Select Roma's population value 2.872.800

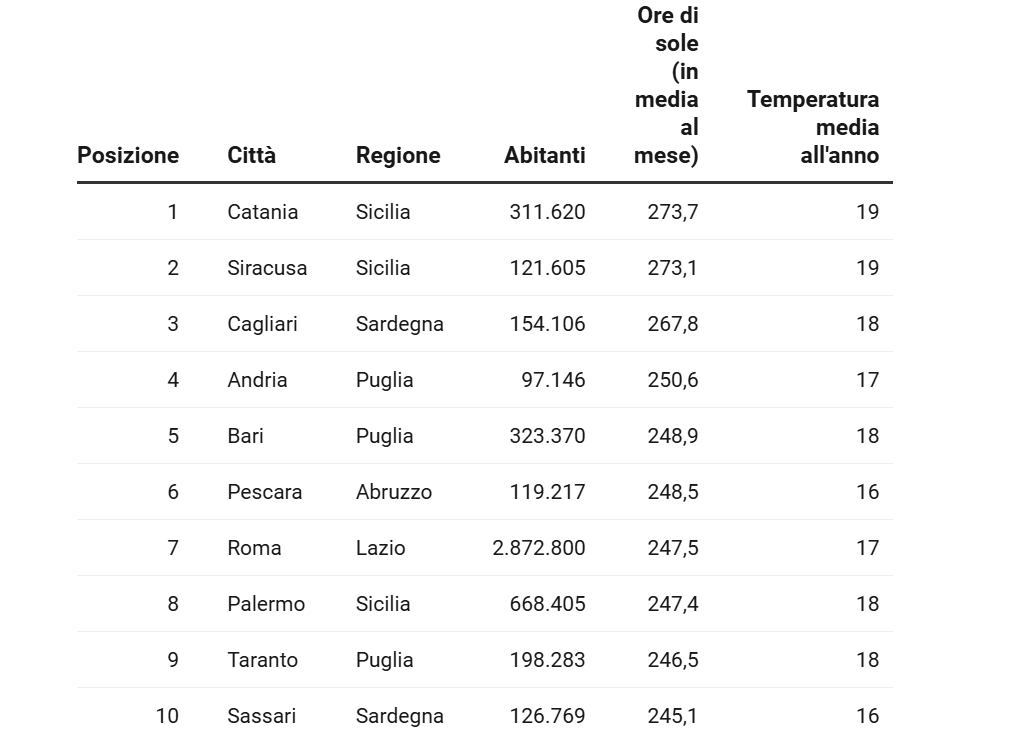(x=539, y=548)
